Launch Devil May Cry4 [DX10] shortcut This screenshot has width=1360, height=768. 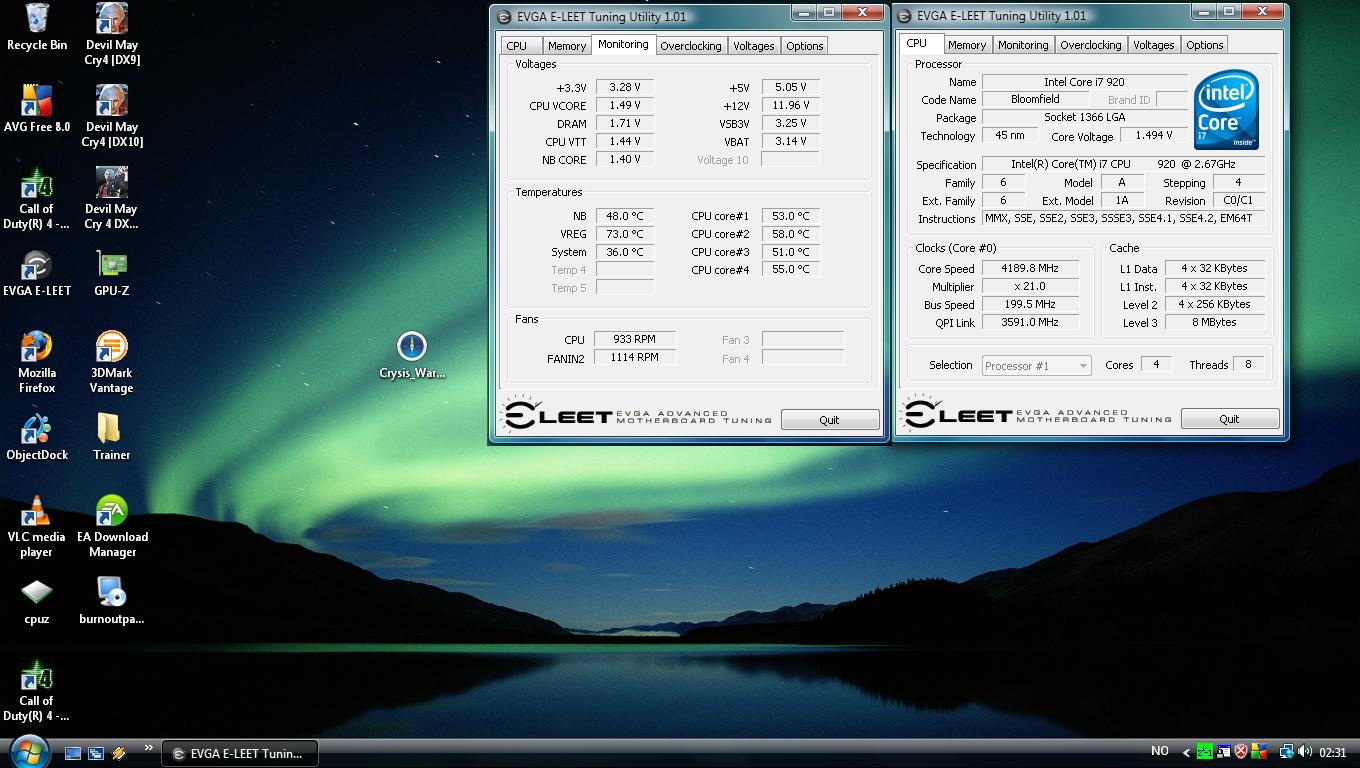(x=111, y=116)
